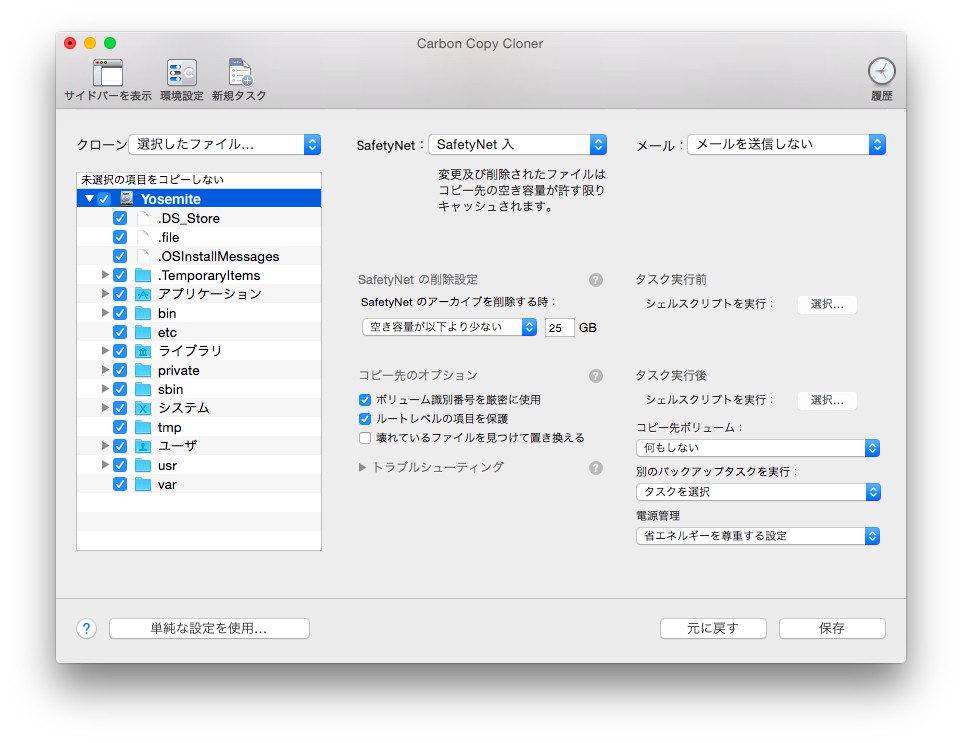Uncheck ボリューム識別番号を厳密に使用 checkbox
The height and width of the screenshot is (743, 962).
(x=365, y=400)
